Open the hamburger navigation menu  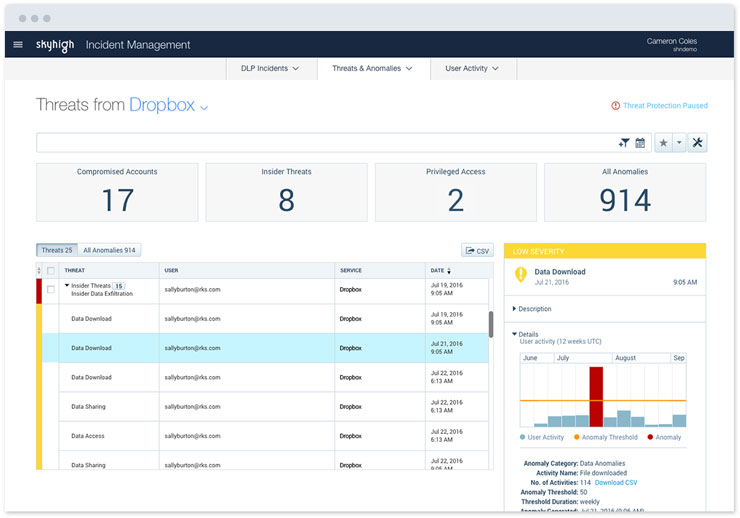point(18,45)
